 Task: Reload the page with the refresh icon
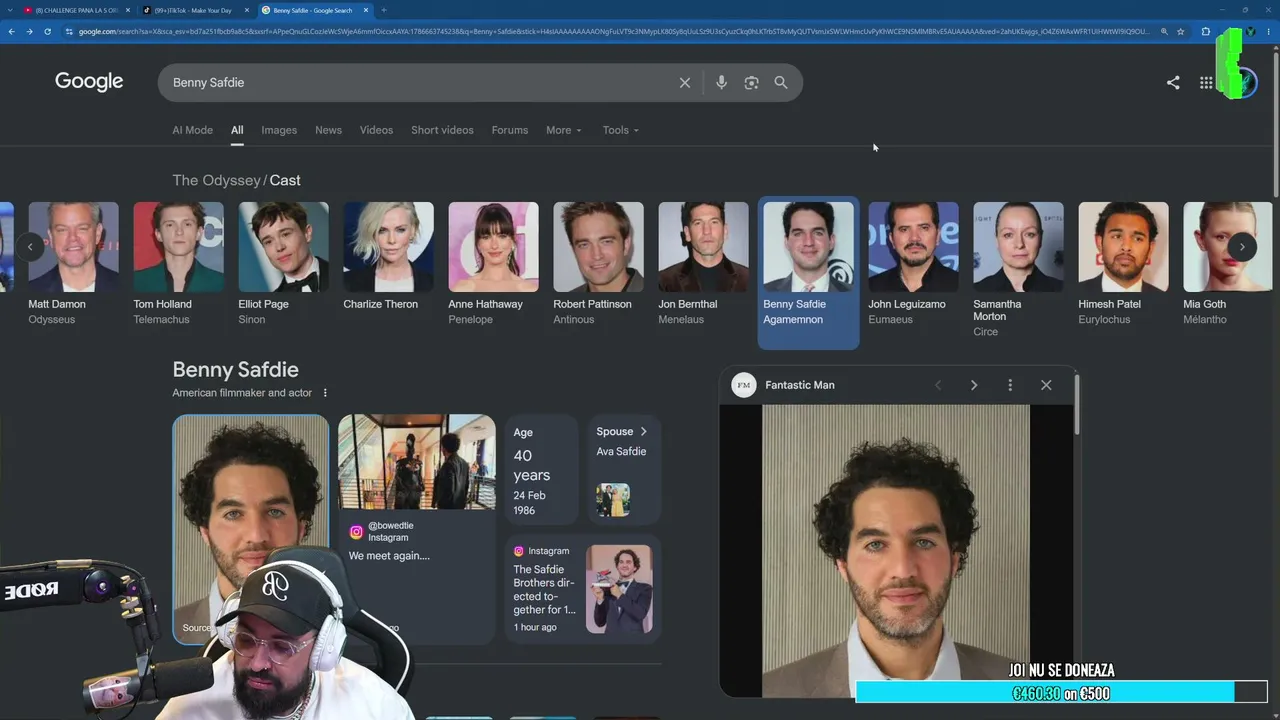click(47, 31)
